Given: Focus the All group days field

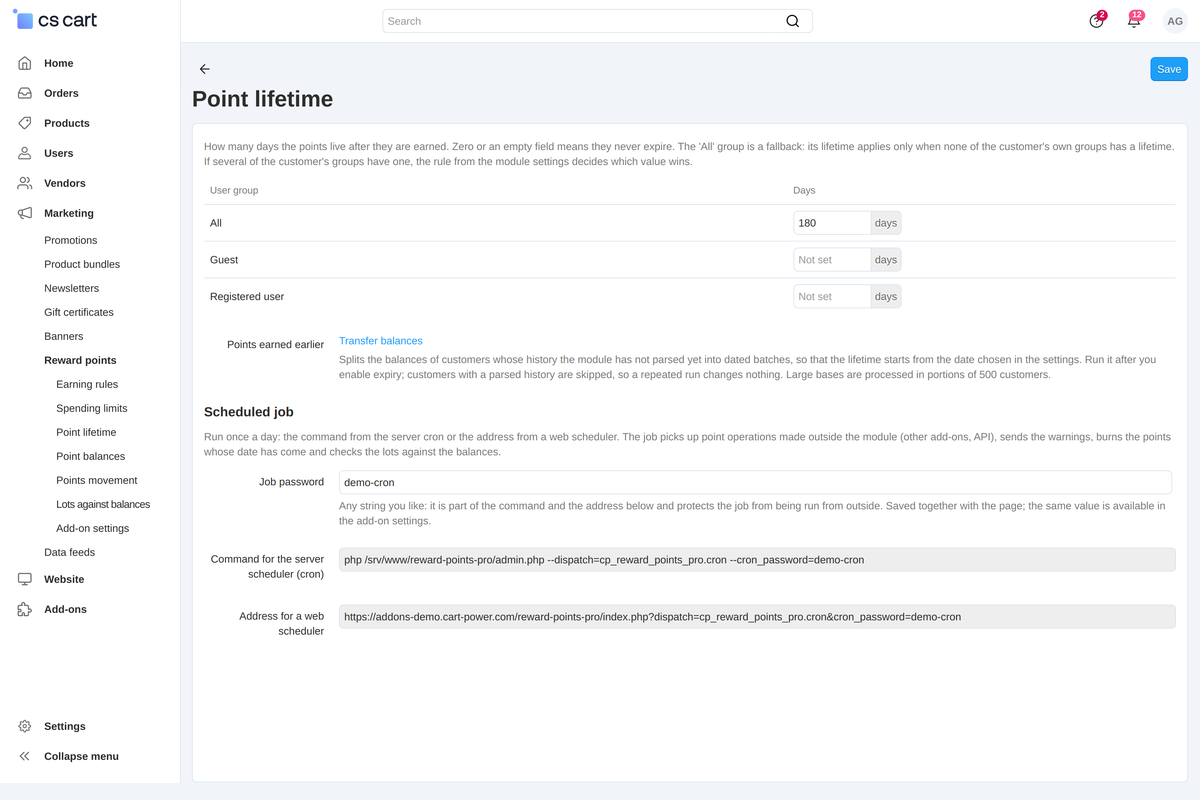Looking at the screenshot, I should pyautogui.click(x=832, y=223).
